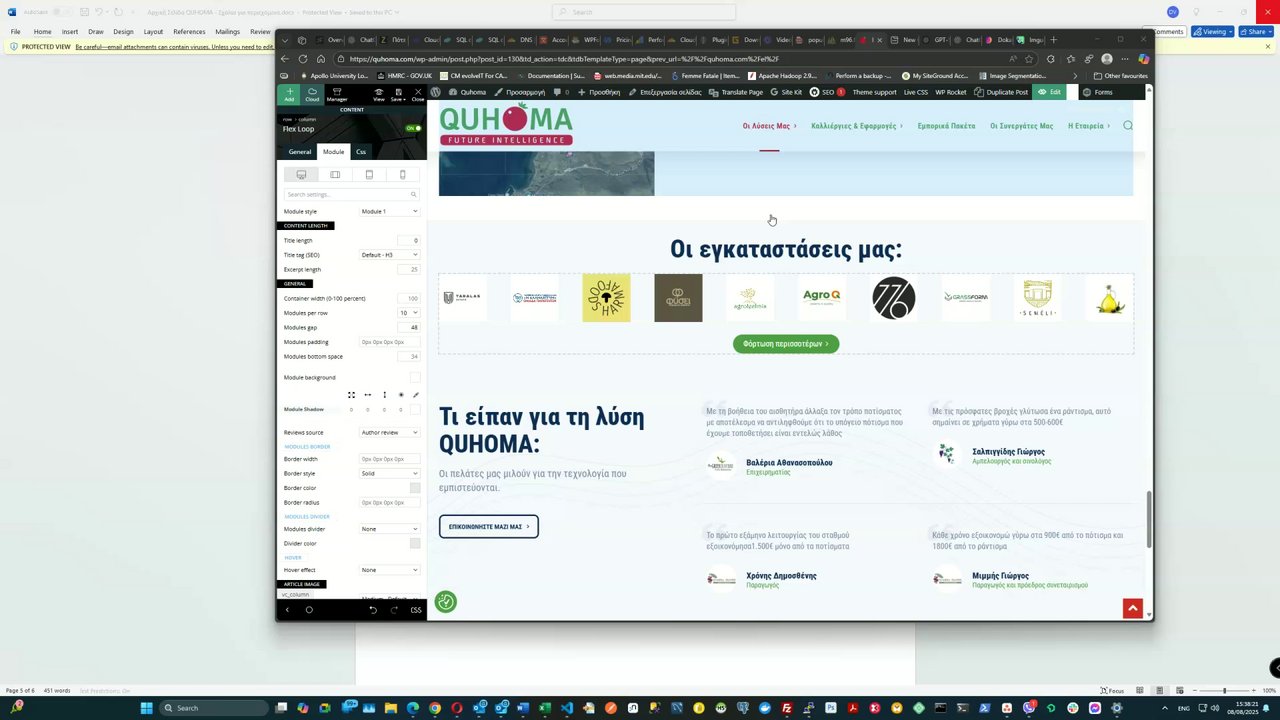Click the Agro Q partner logo

822,298
